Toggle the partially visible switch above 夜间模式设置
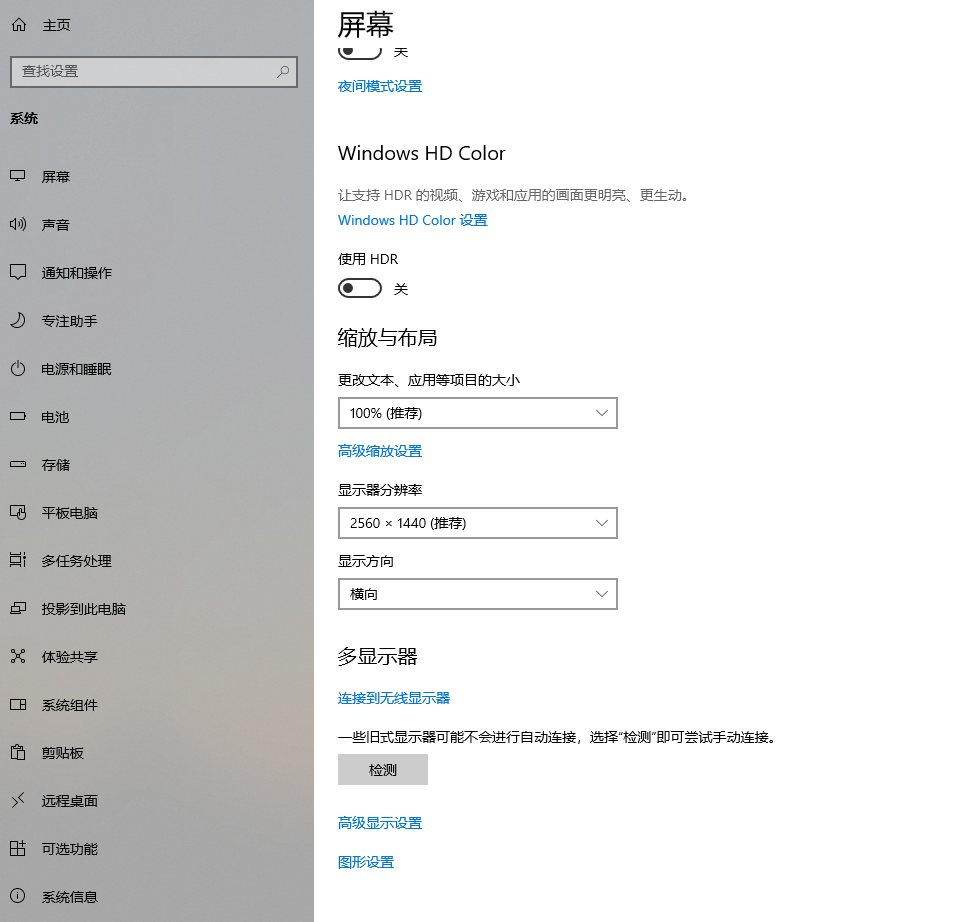The width and height of the screenshot is (953, 922). (x=360, y=52)
